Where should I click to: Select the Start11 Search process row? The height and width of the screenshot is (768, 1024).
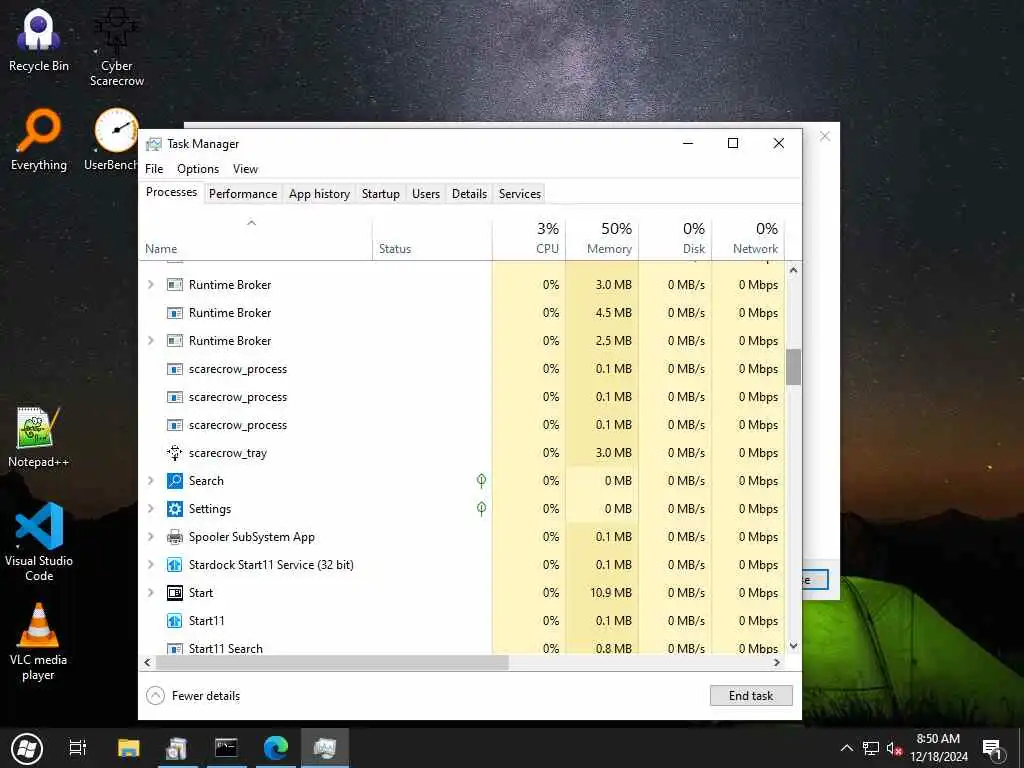click(462, 647)
